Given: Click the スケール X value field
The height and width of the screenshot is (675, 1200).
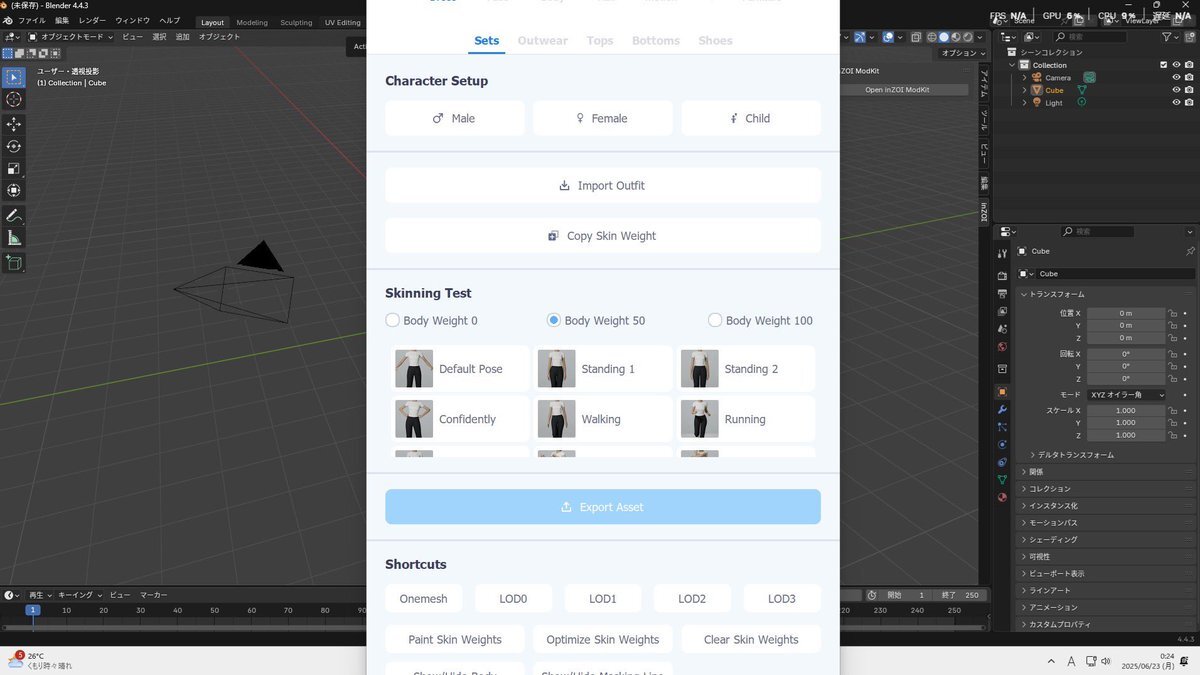Looking at the screenshot, I should 1127,411.
